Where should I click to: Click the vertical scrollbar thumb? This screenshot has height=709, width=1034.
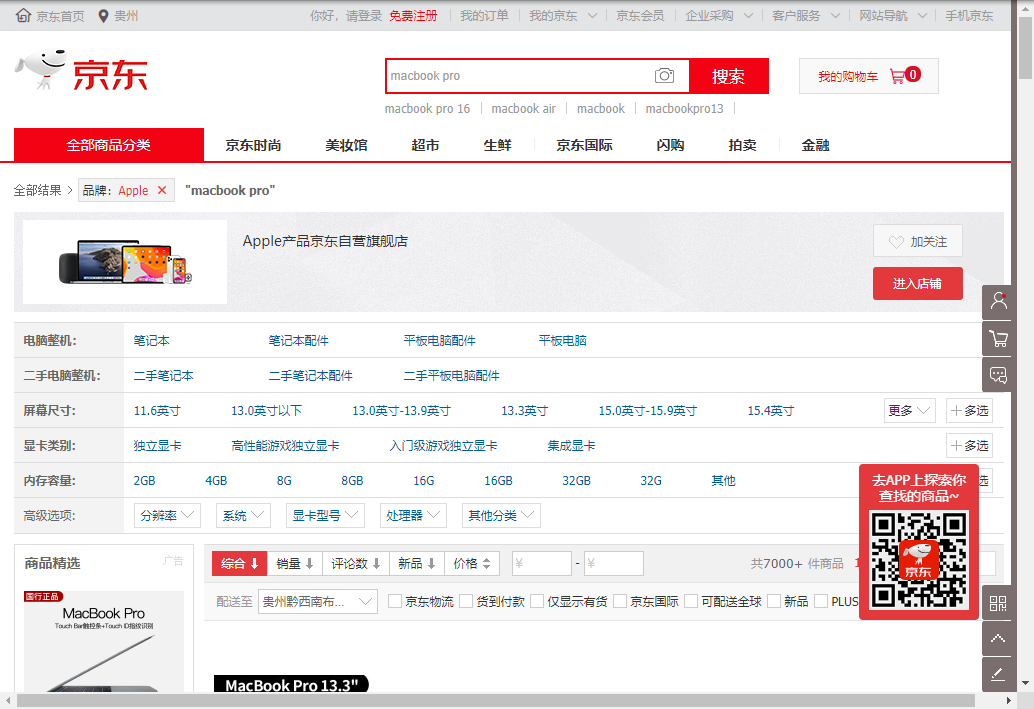(x=1025, y=46)
